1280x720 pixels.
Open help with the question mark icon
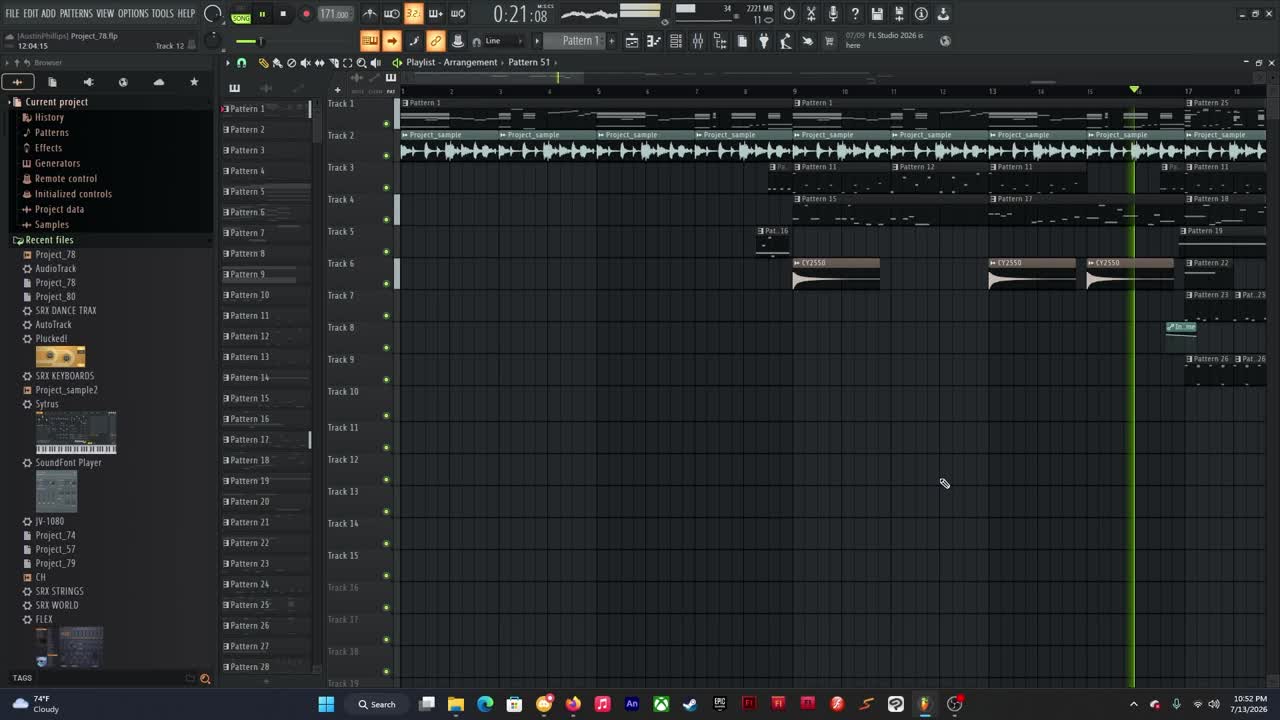(855, 14)
